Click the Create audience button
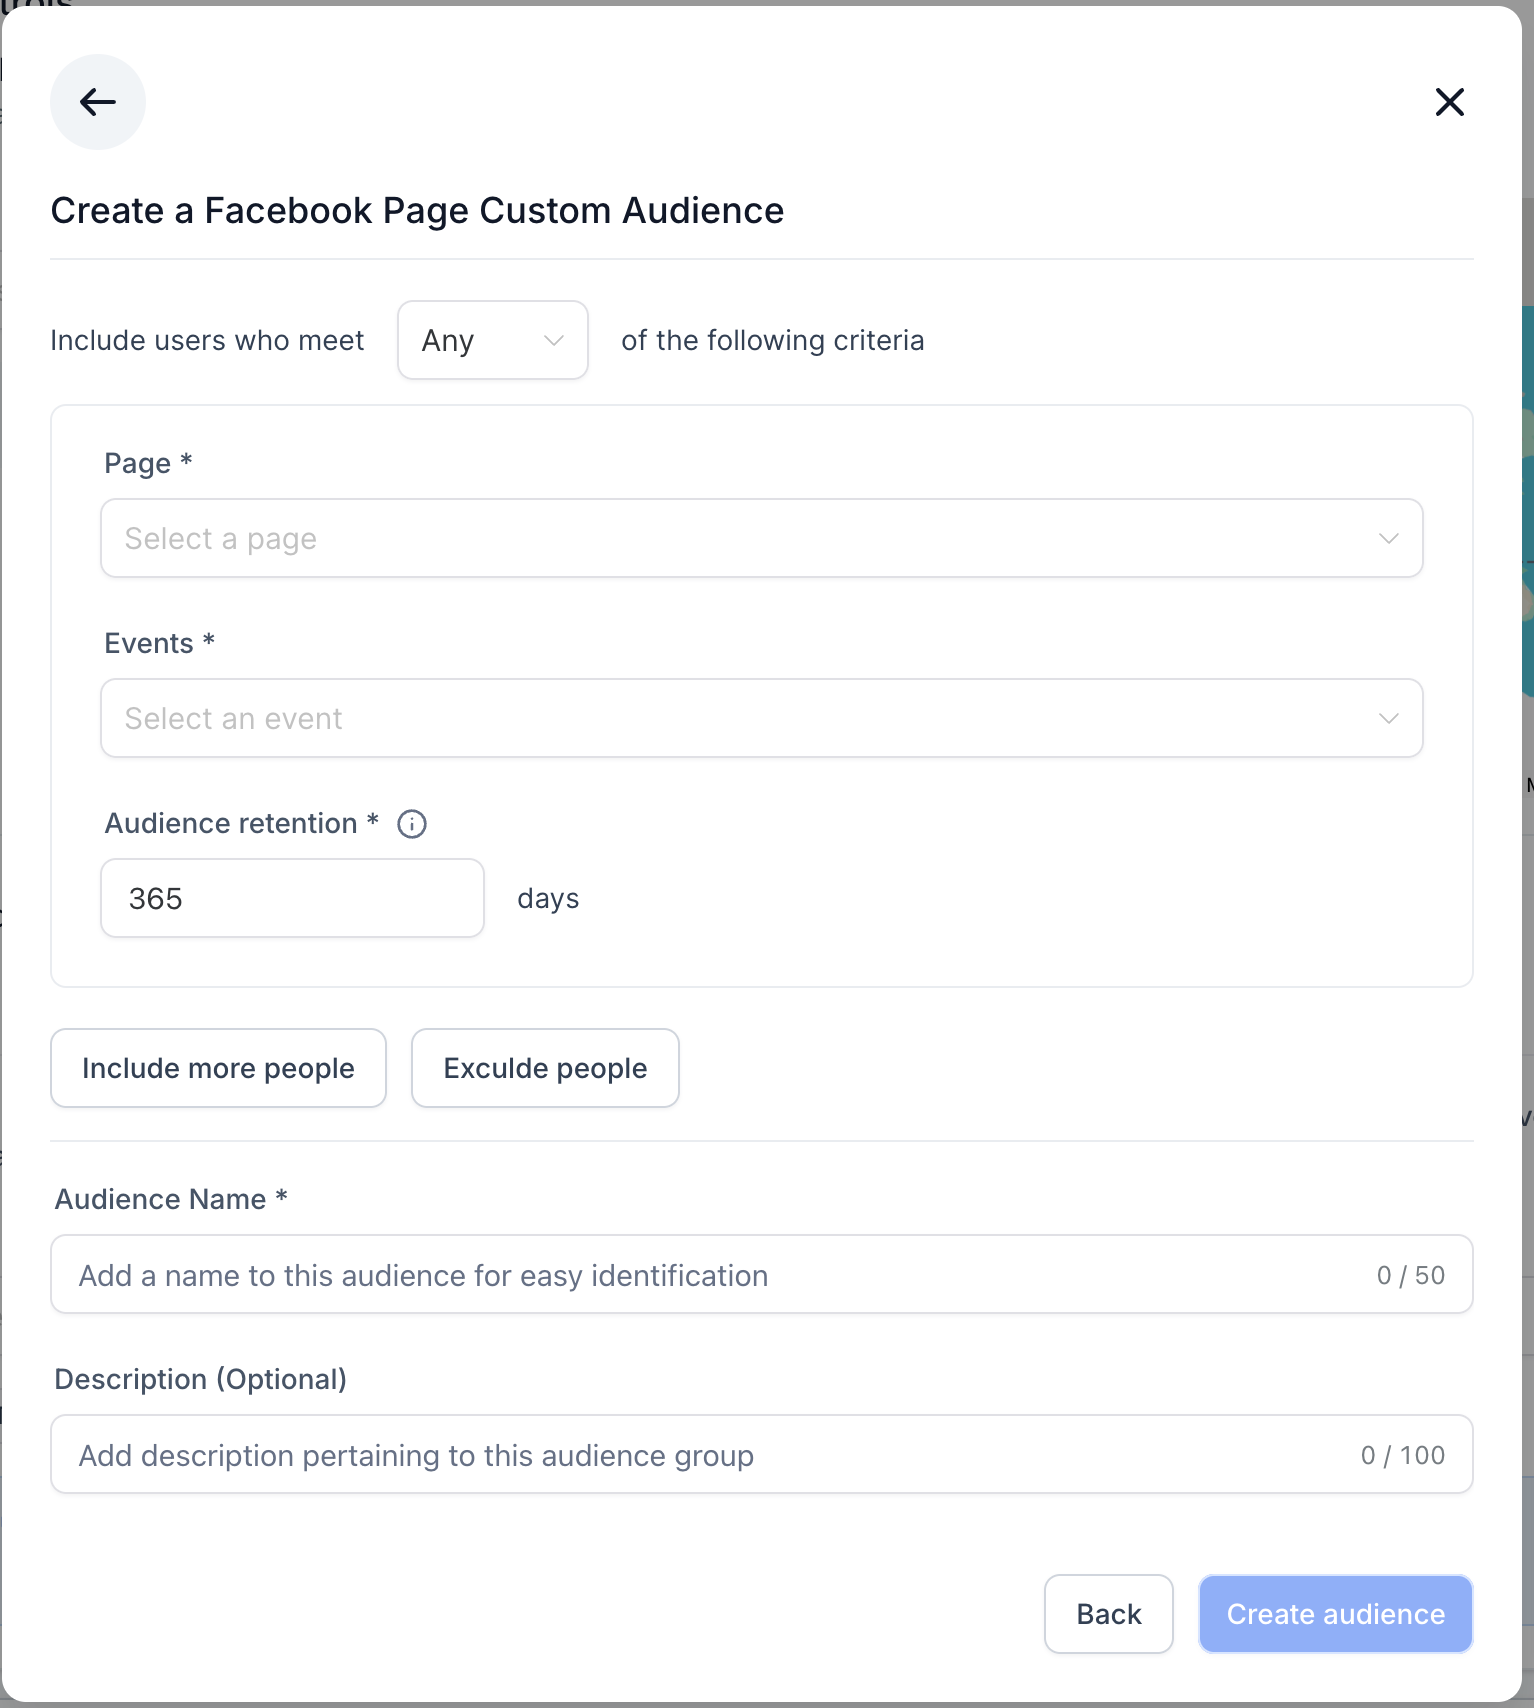The image size is (1534, 1708). [x=1335, y=1614]
